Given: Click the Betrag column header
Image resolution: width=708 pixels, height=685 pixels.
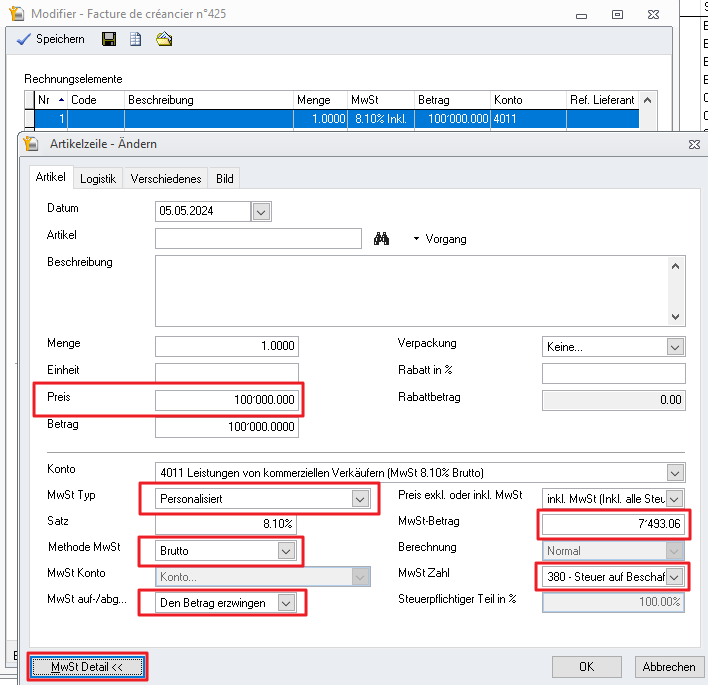Looking at the screenshot, I should [x=452, y=100].
